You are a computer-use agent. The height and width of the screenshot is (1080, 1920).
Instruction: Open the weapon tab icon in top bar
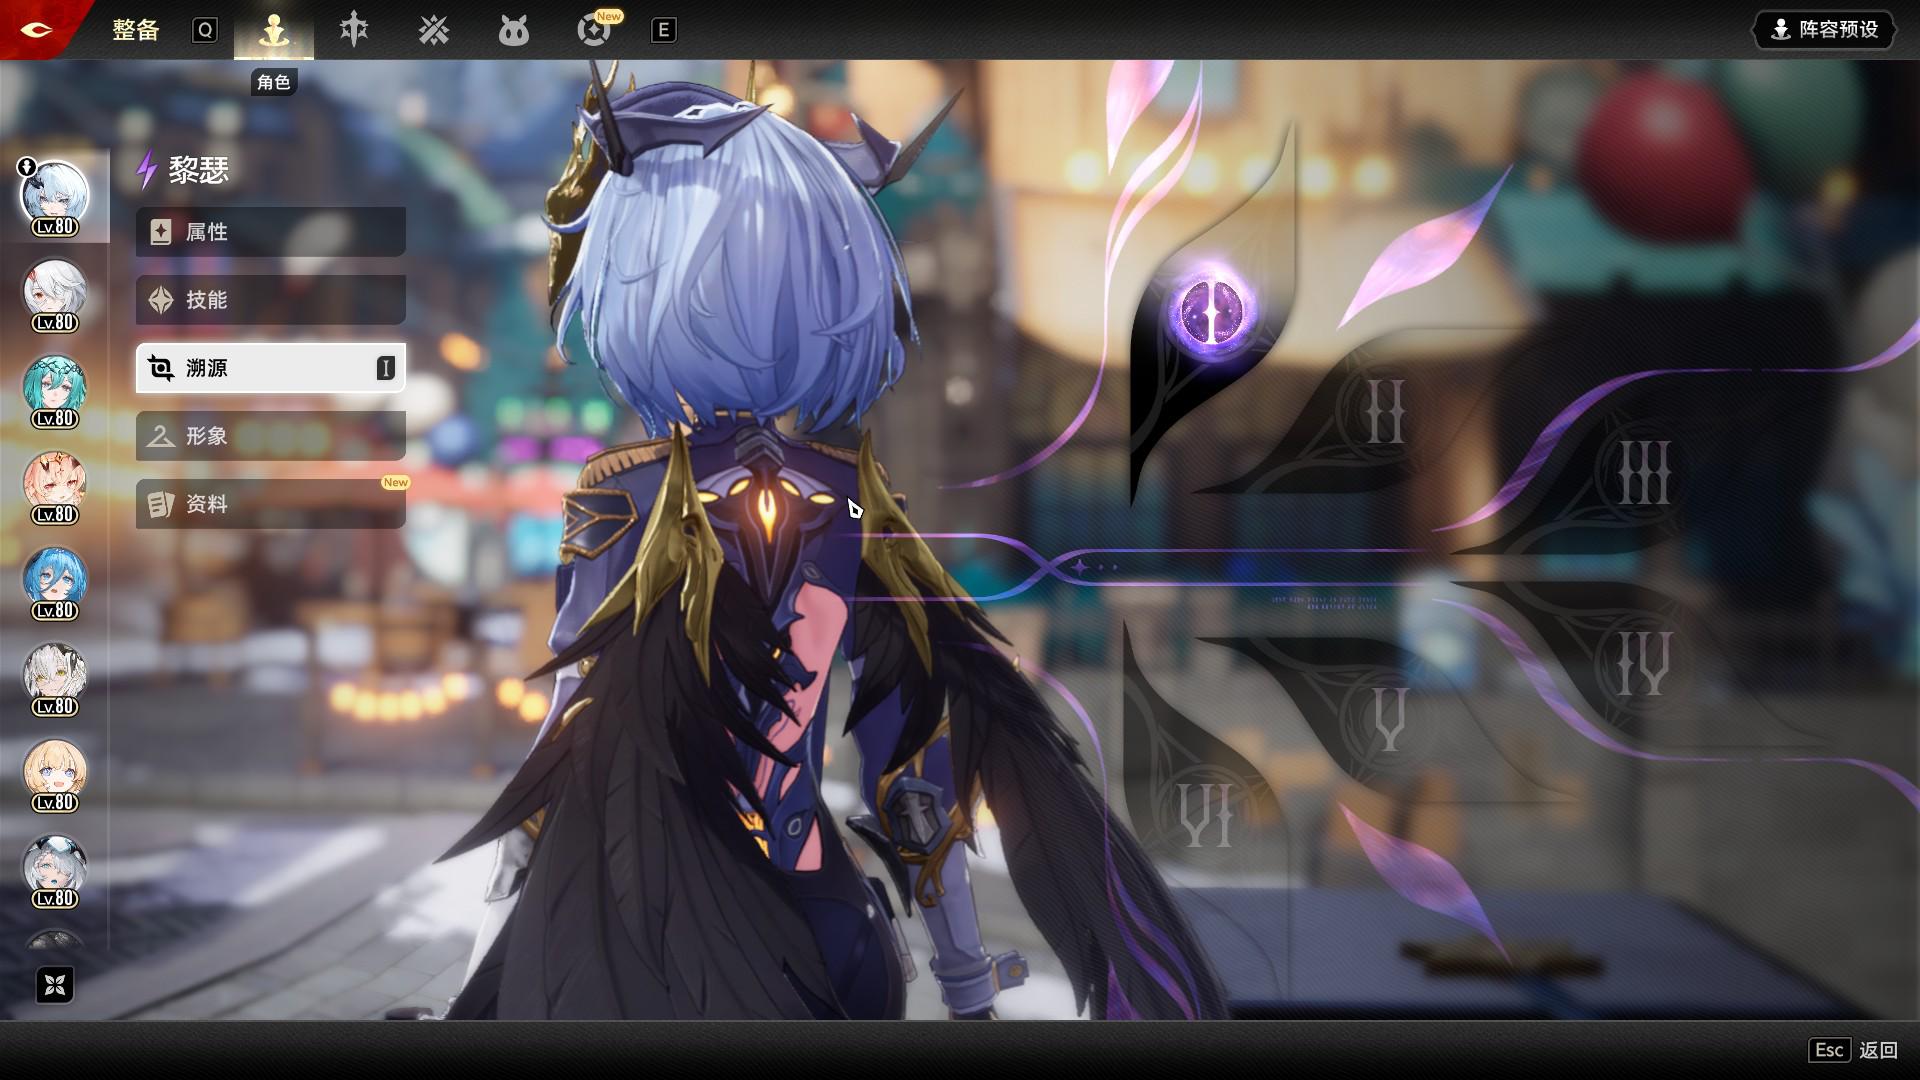354,30
